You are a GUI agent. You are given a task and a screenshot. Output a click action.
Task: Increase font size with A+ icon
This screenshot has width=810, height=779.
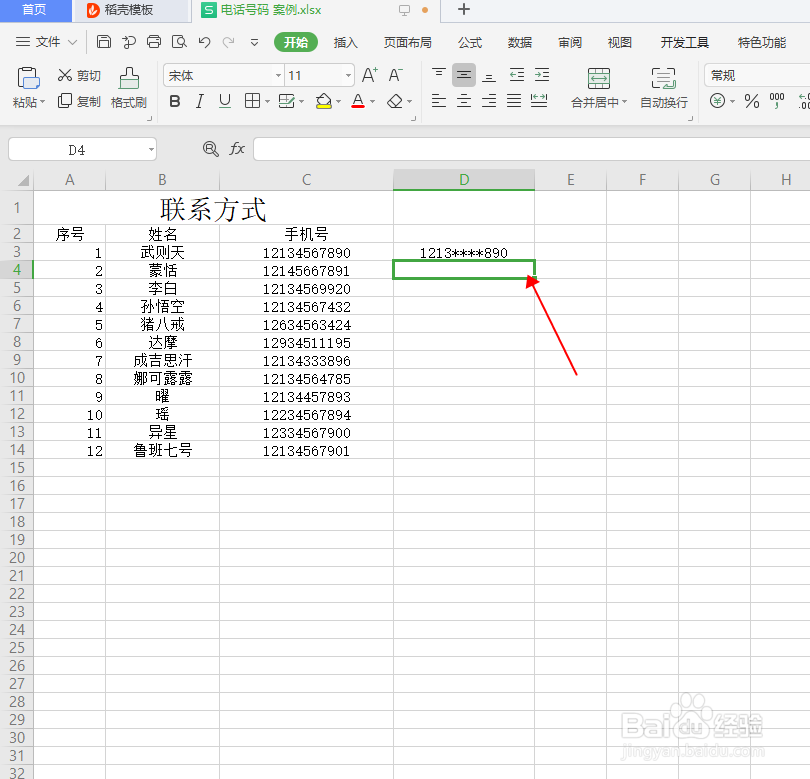click(370, 75)
